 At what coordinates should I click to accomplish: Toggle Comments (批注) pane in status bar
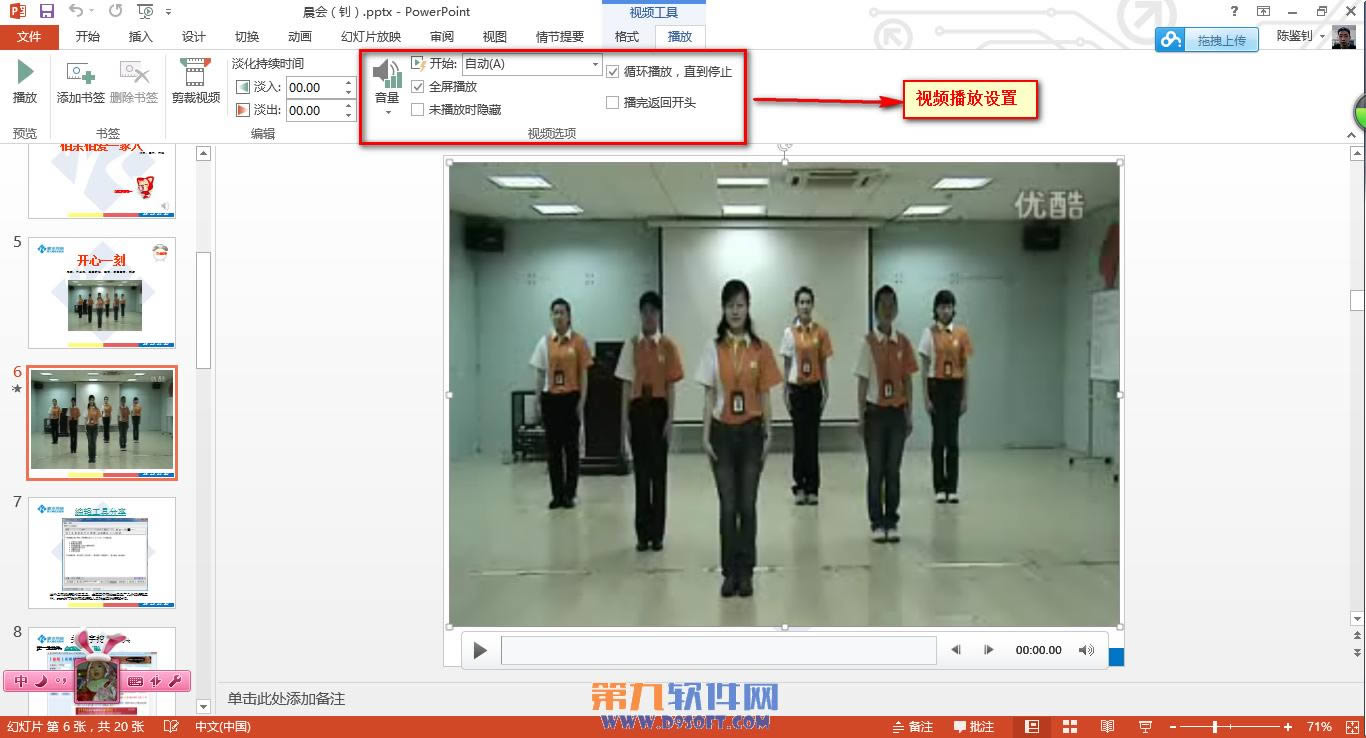974,727
